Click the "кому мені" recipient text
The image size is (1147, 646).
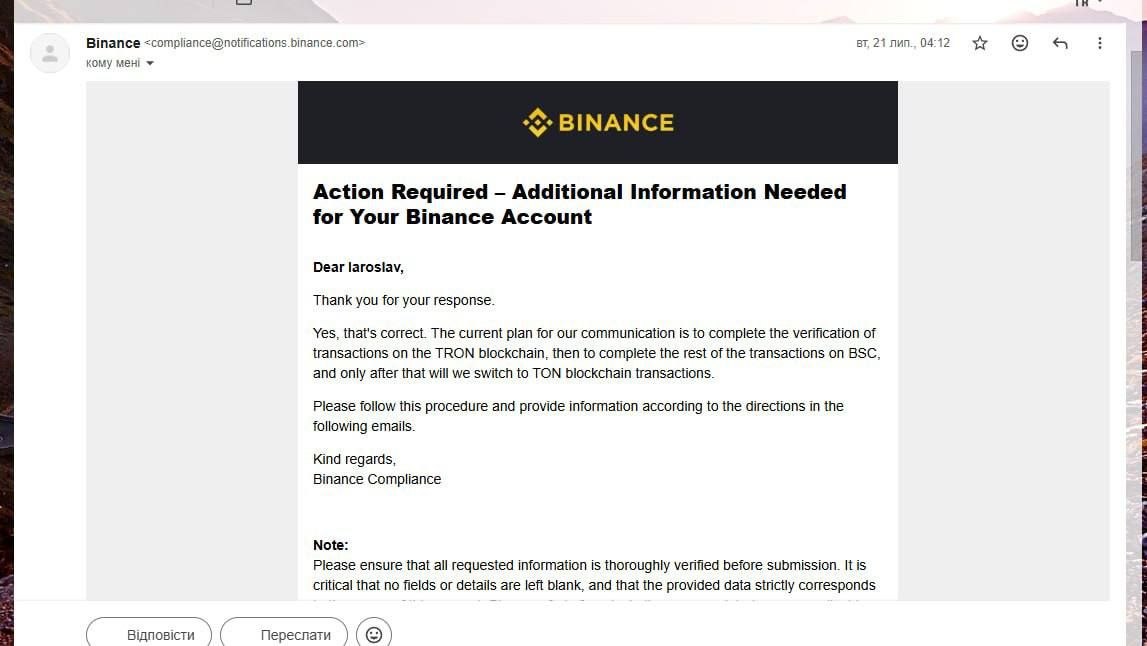pyautogui.click(x=113, y=63)
